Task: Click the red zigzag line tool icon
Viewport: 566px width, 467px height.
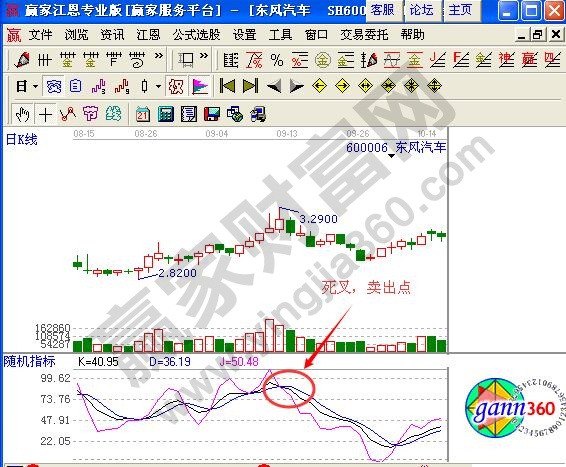Action: (x=68, y=114)
